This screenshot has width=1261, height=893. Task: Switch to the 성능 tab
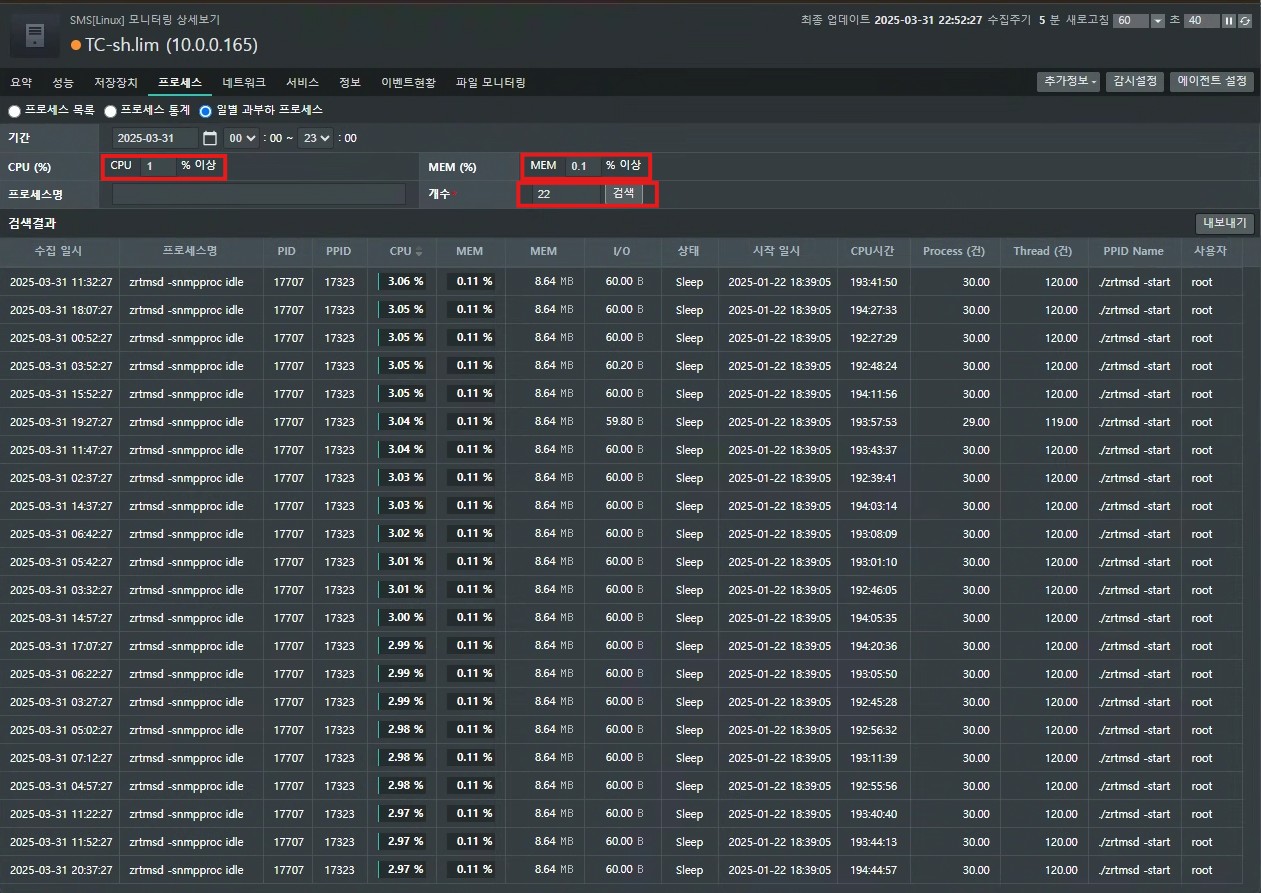(63, 82)
